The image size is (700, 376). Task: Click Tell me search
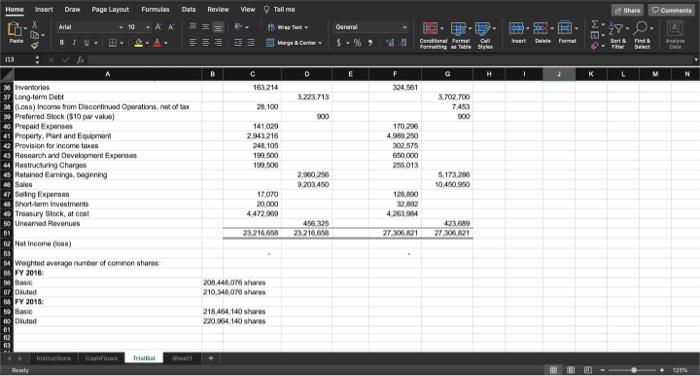pos(279,9)
